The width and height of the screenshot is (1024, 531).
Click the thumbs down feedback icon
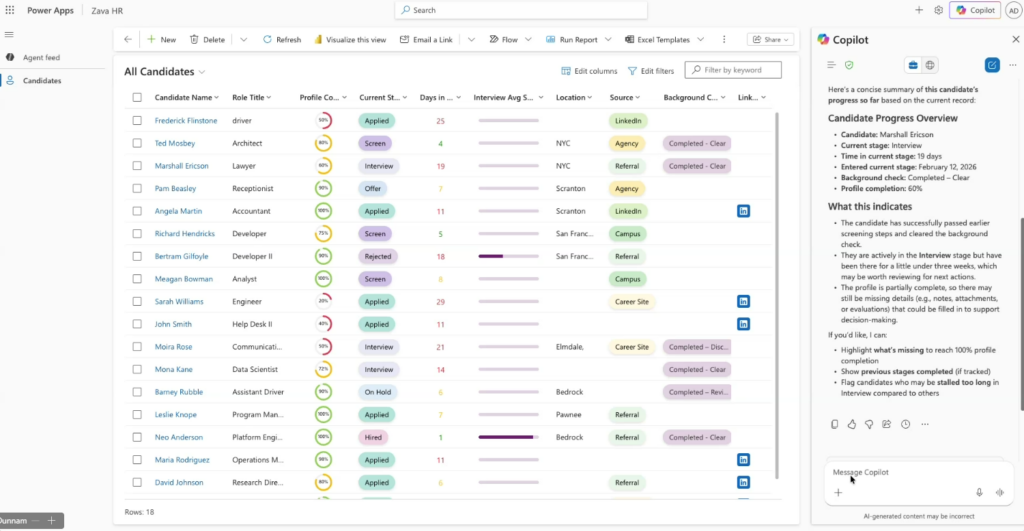point(869,424)
